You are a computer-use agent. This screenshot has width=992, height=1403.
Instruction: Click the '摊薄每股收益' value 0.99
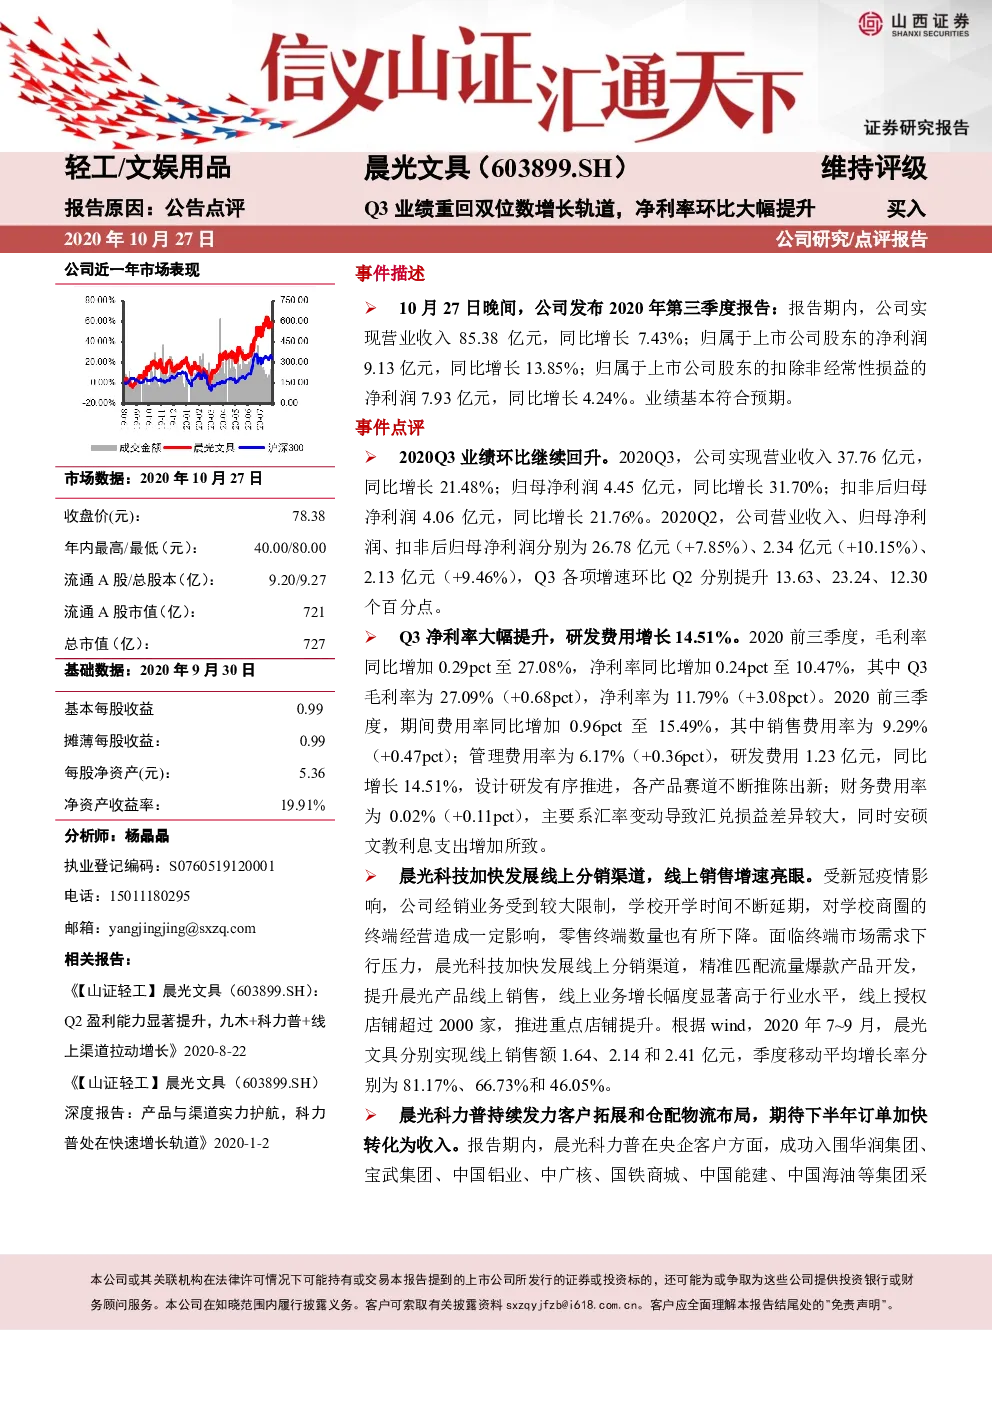click(x=312, y=741)
